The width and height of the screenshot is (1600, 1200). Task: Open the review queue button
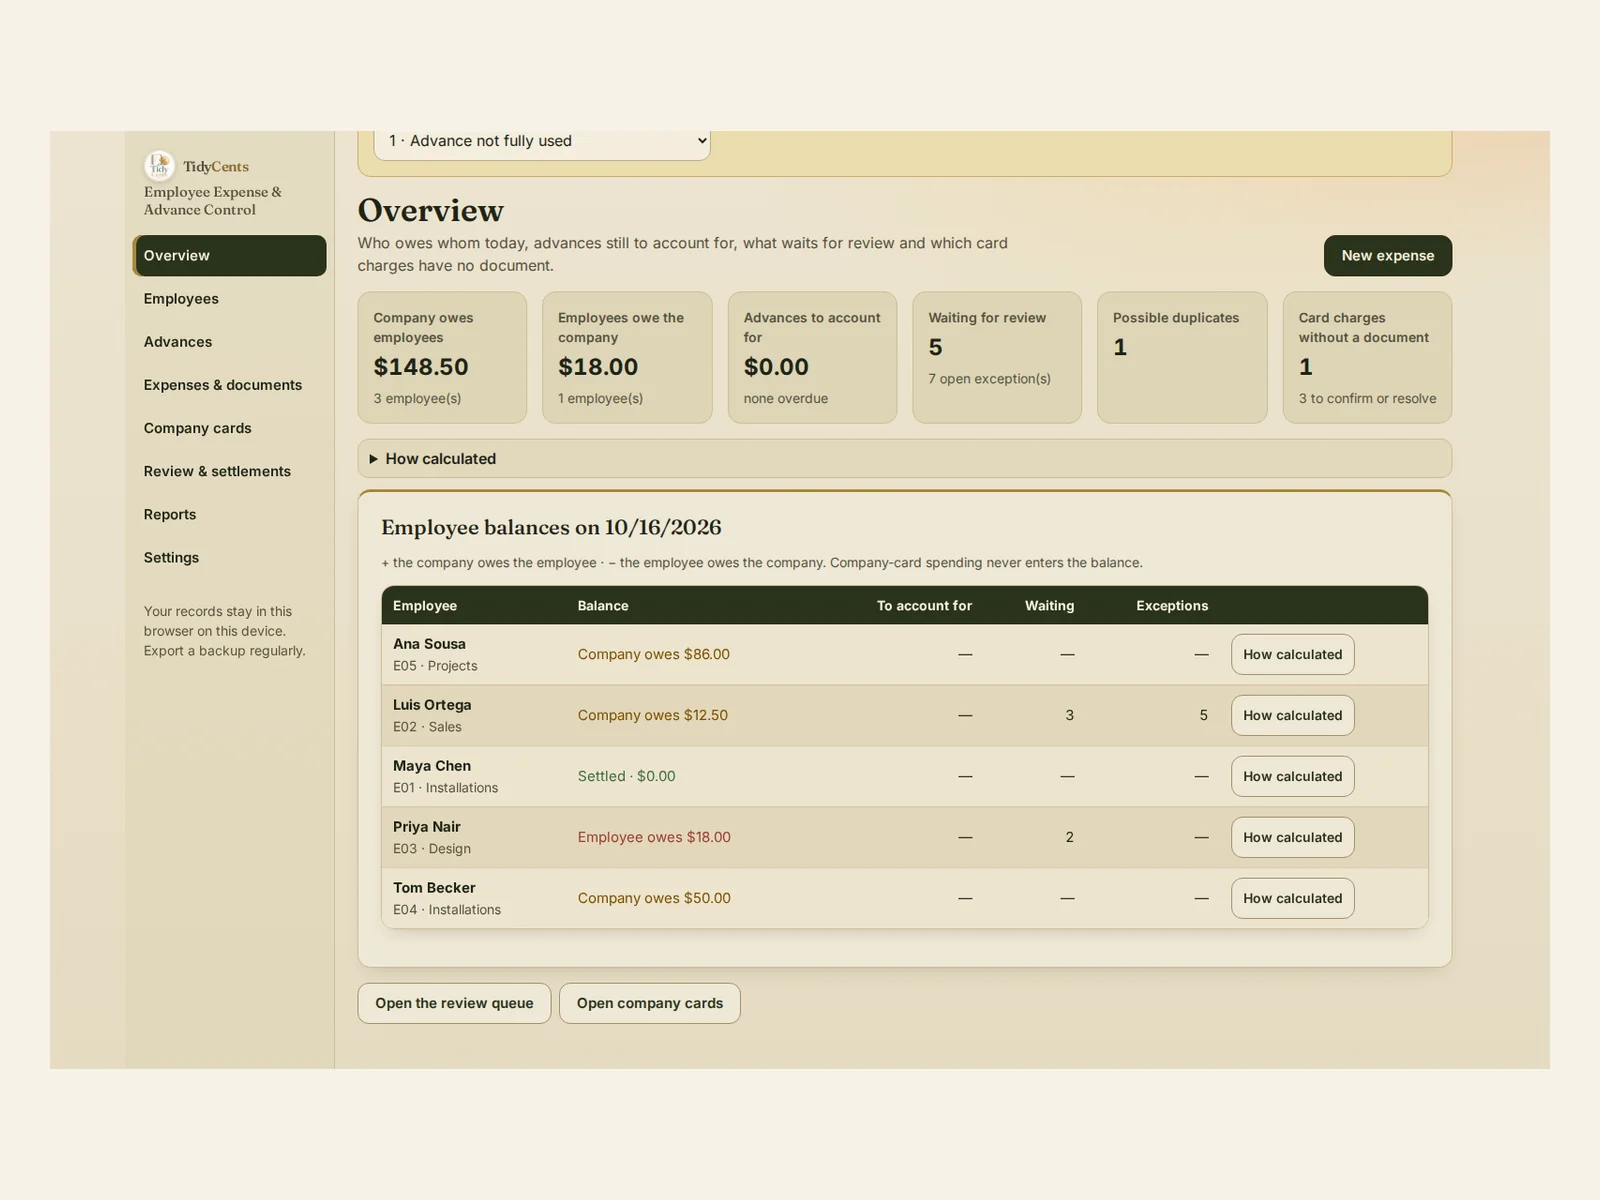[454, 1003]
